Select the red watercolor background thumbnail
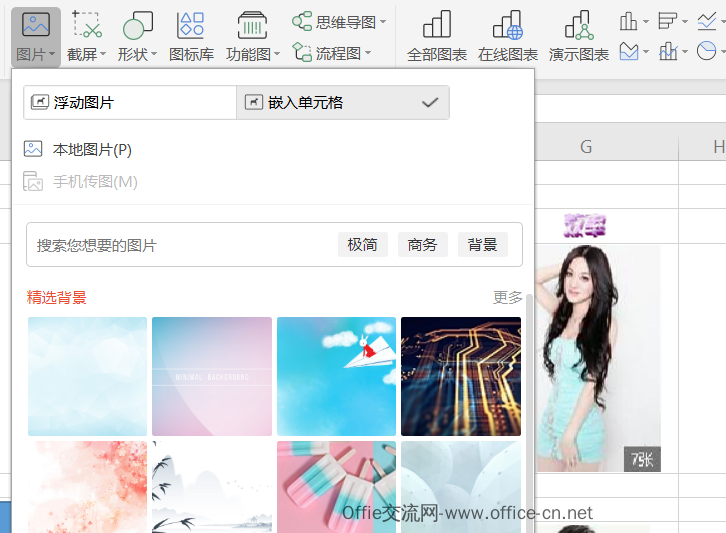726x533 pixels. tap(88, 487)
